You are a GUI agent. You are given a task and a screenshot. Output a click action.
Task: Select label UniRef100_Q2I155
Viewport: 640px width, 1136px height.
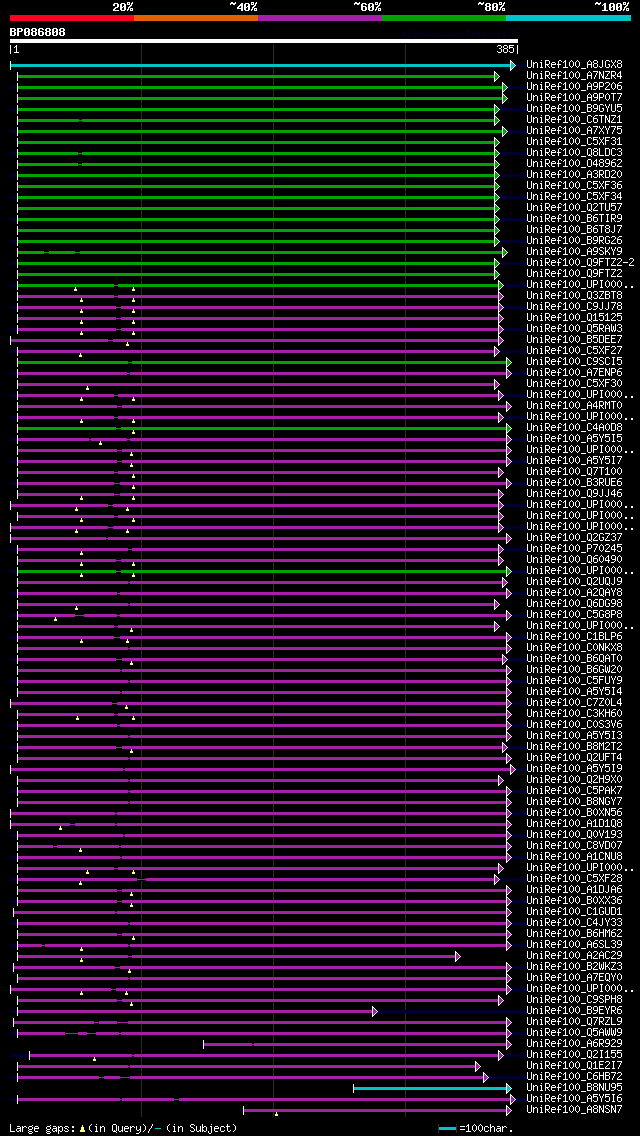[x=574, y=1055]
